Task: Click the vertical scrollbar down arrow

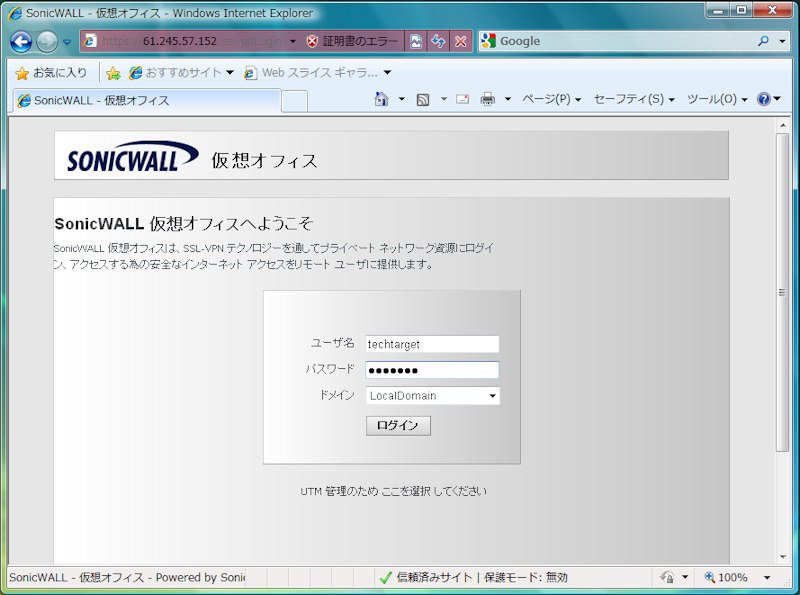Action: 783,557
